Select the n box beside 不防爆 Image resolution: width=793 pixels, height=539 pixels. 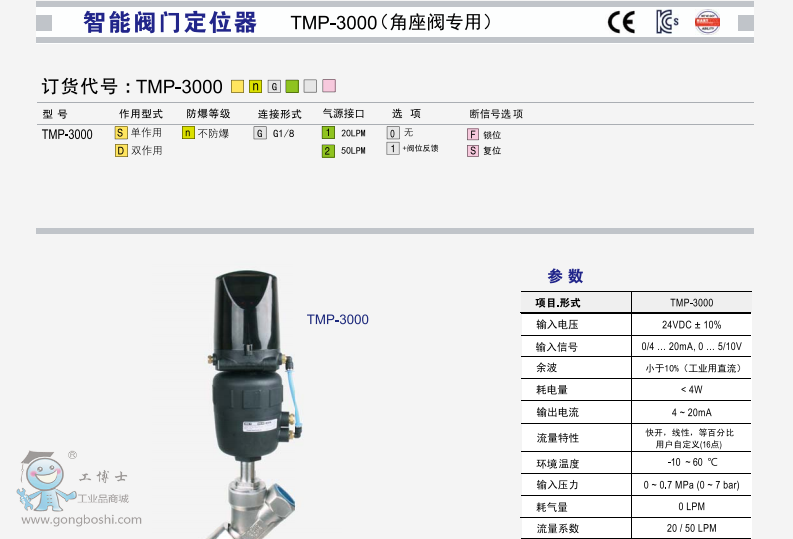188,133
